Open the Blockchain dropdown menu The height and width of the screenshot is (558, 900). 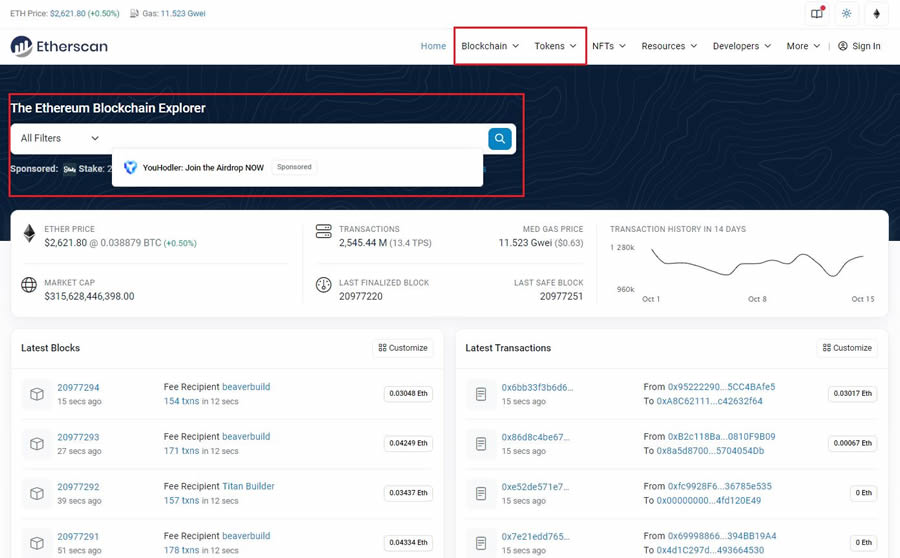(489, 46)
